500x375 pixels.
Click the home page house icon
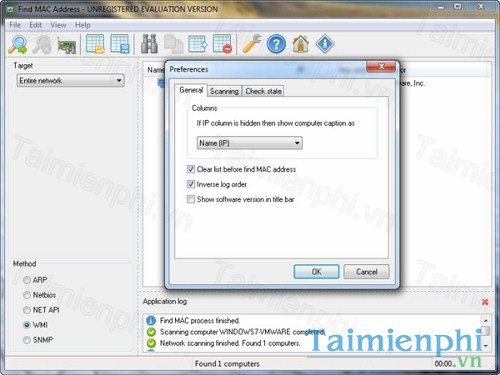[x=301, y=44]
